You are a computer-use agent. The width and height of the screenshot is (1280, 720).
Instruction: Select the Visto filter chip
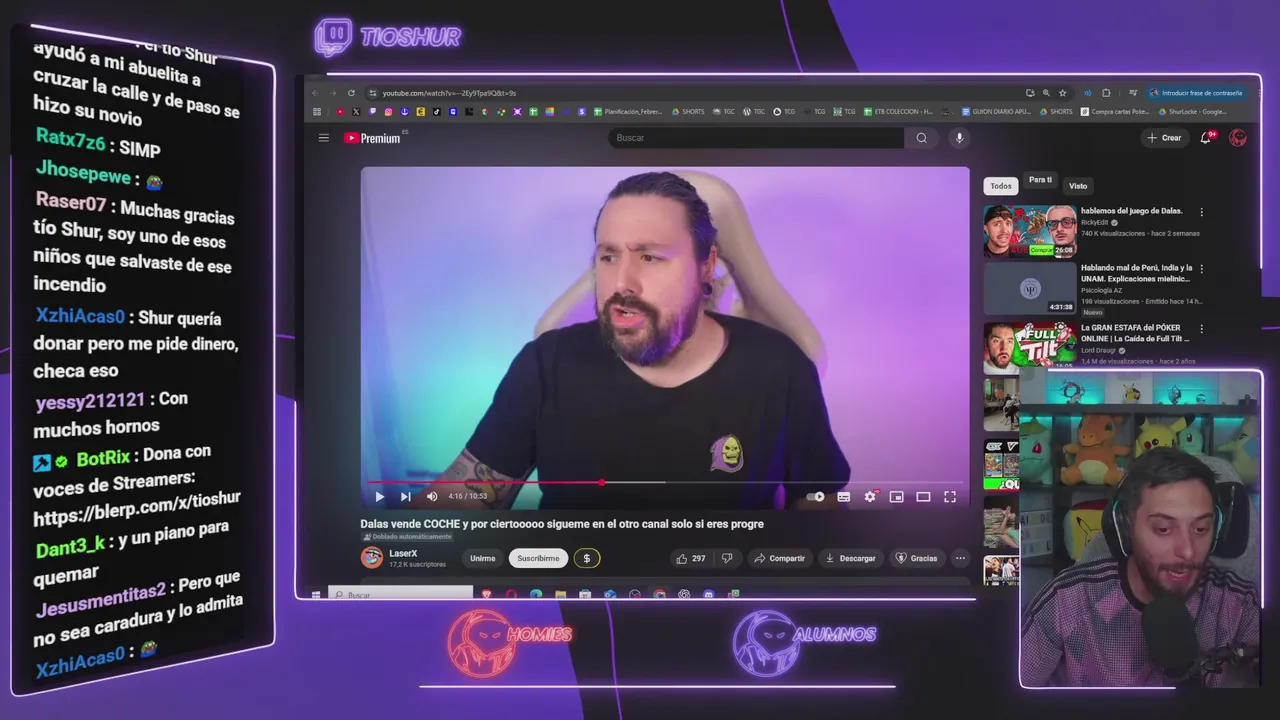[x=1078, y=186]
